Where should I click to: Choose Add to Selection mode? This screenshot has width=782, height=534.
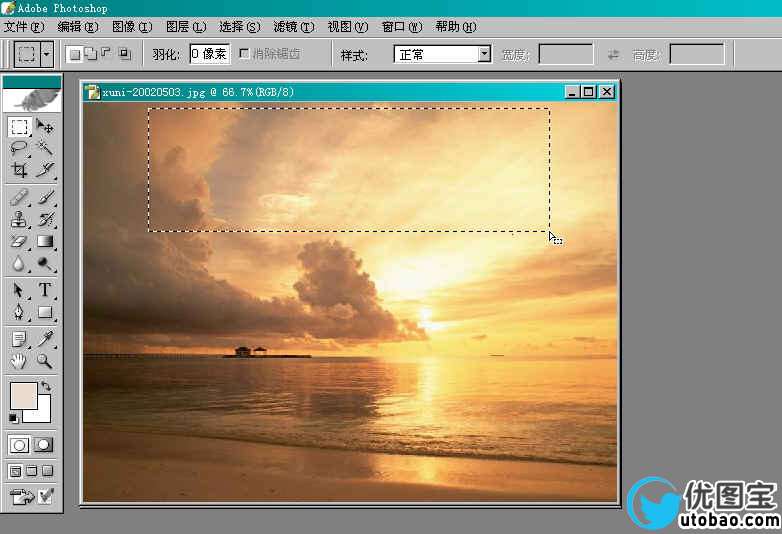pos(91,53)
